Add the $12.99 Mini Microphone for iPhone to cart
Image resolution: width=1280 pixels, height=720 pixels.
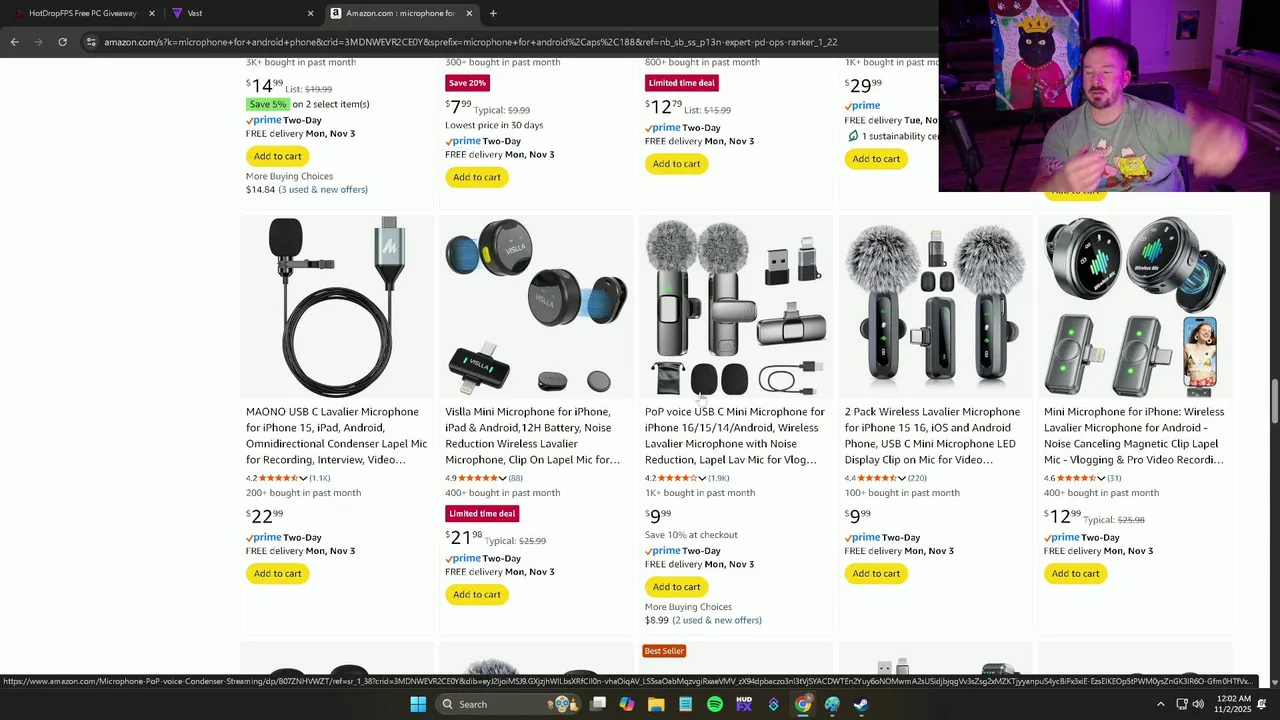coord(1075,573)
